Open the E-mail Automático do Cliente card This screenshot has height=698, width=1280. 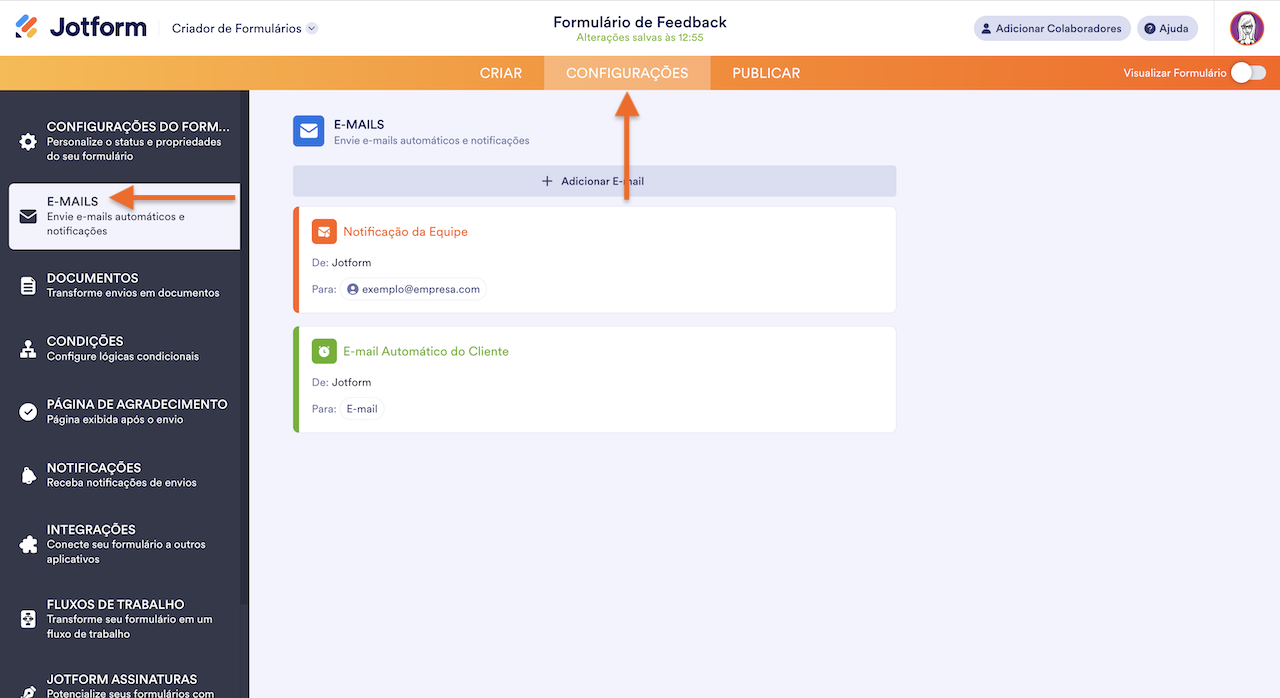click(595, 379)
